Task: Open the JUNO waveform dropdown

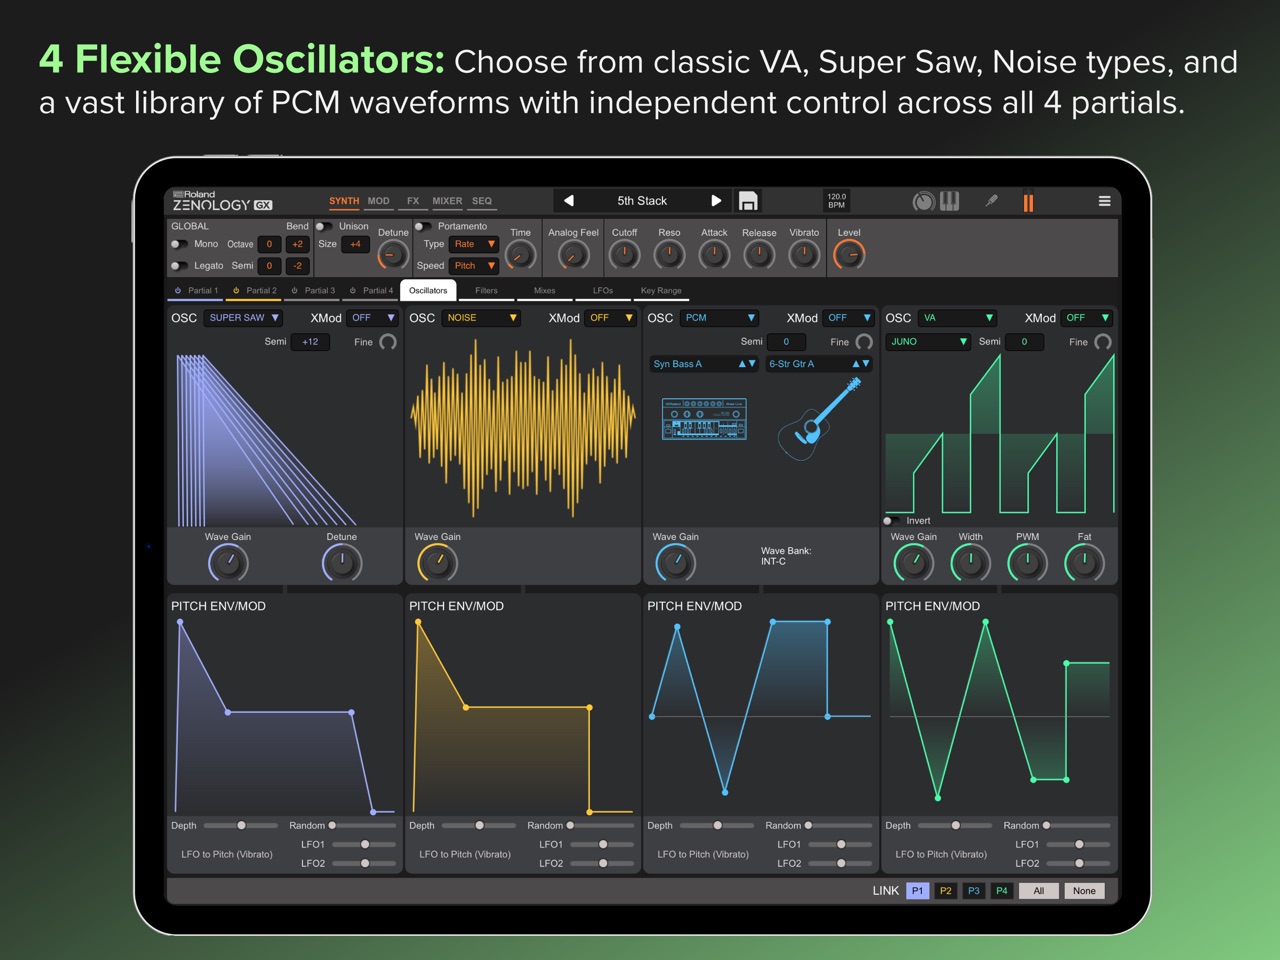Action: point(929,342)
